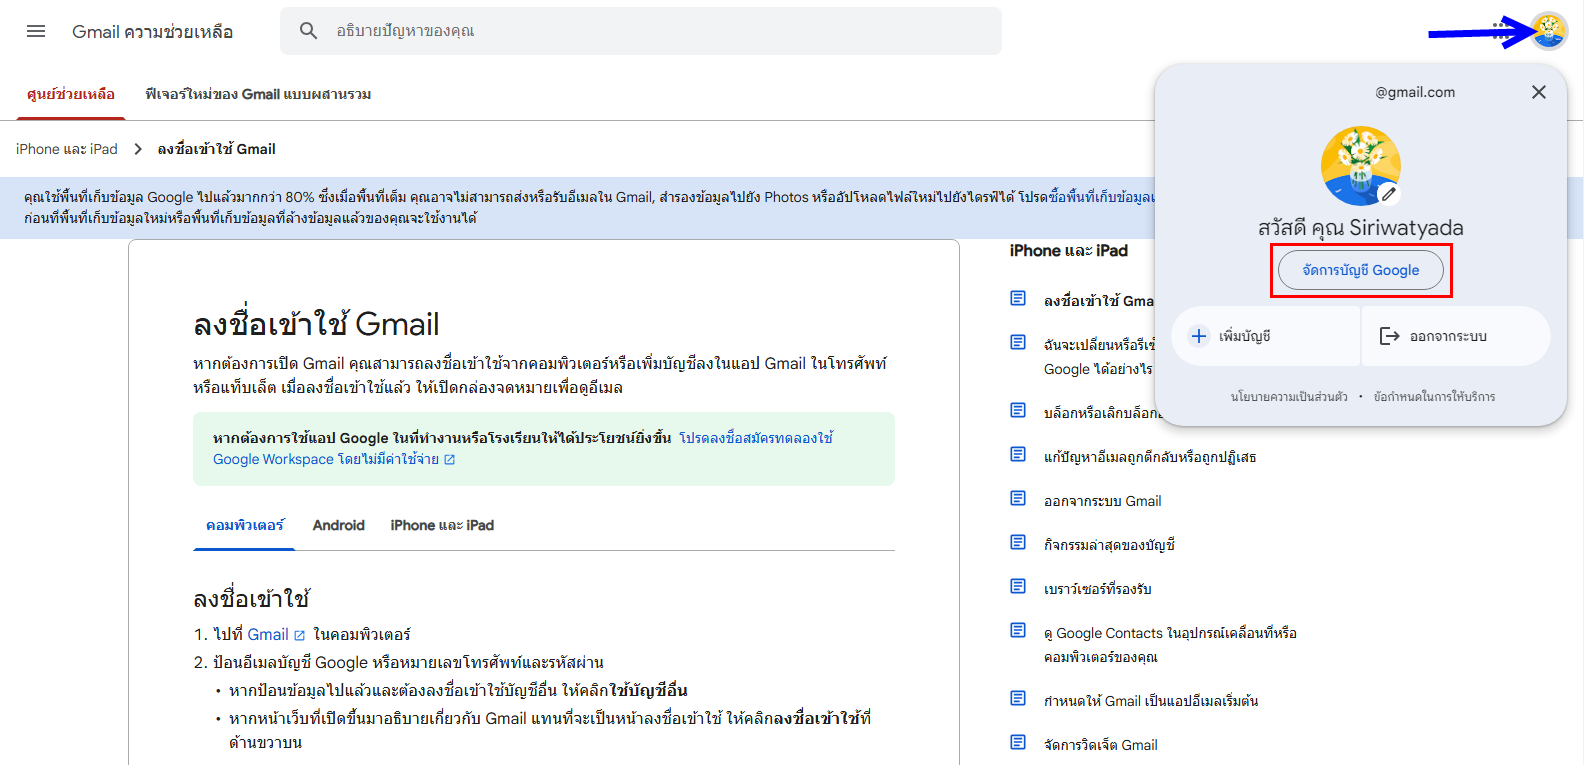Switch to the iPhone และ iPad tab
Screen dimensions: 1584x765
[442, 525]
